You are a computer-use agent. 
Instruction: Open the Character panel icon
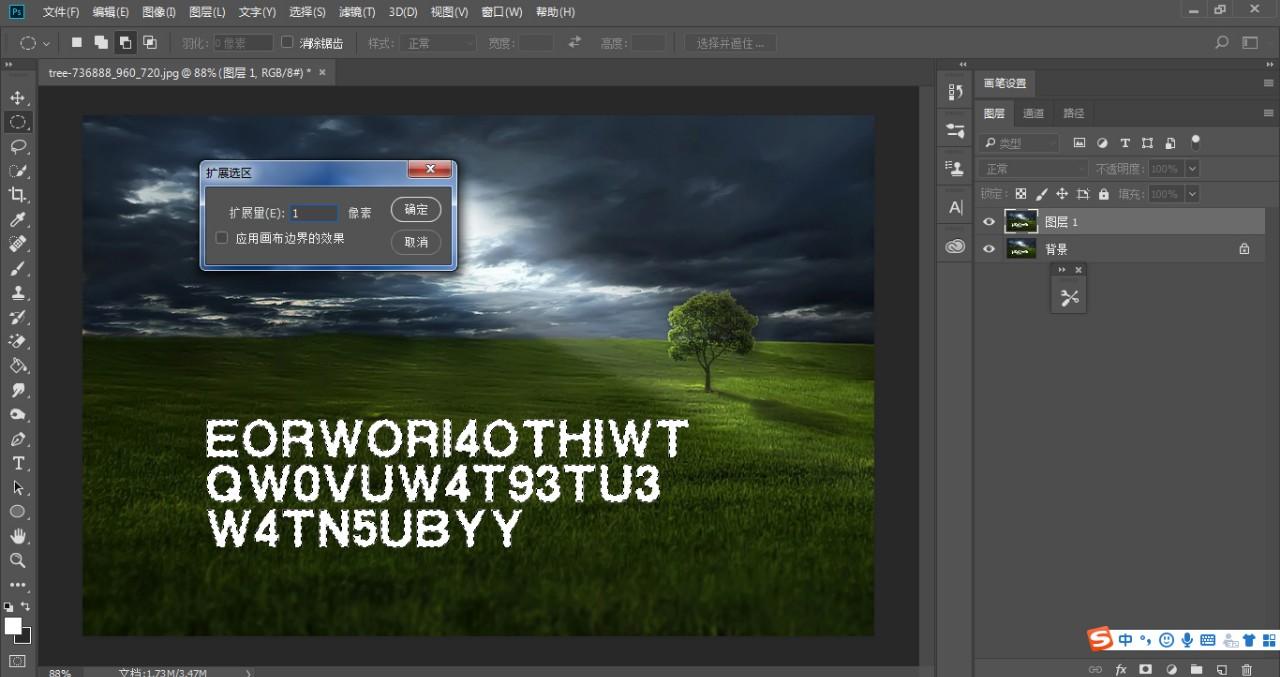coord(955,207)
